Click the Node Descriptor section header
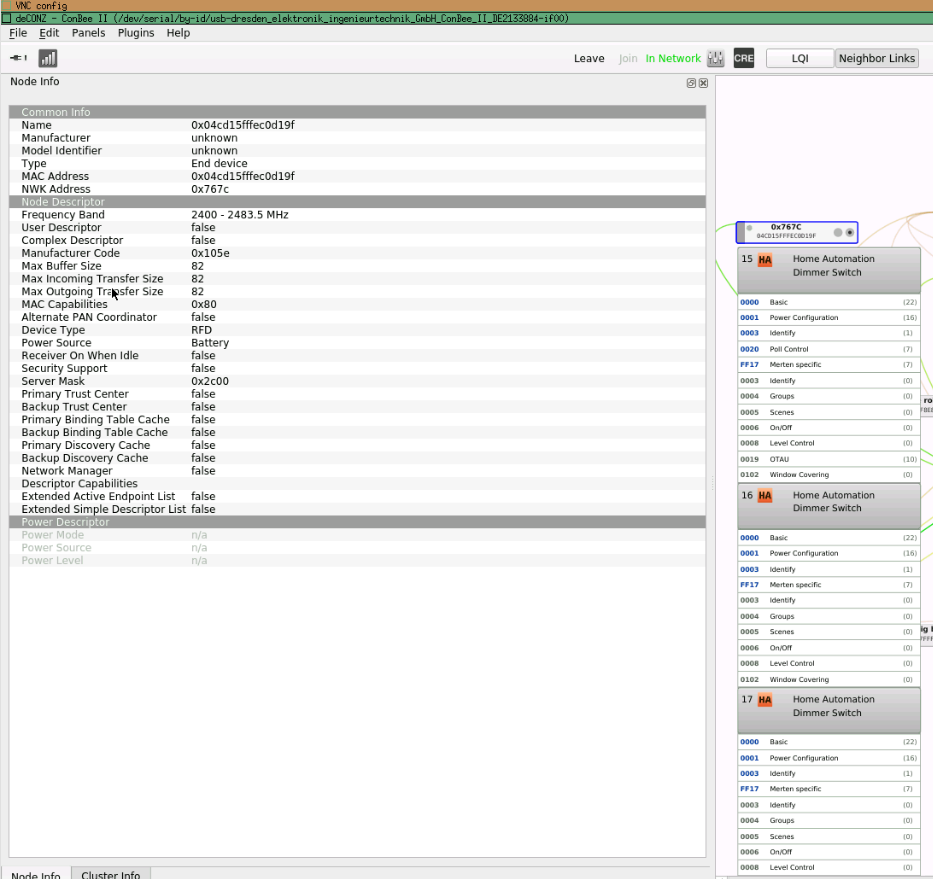933x879 pixels. [357, 202]
